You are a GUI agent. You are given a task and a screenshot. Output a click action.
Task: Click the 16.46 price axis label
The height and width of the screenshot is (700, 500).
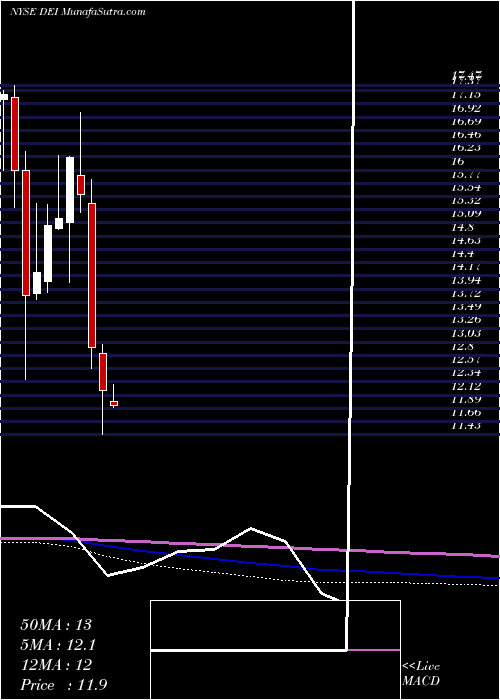point(466,134)
